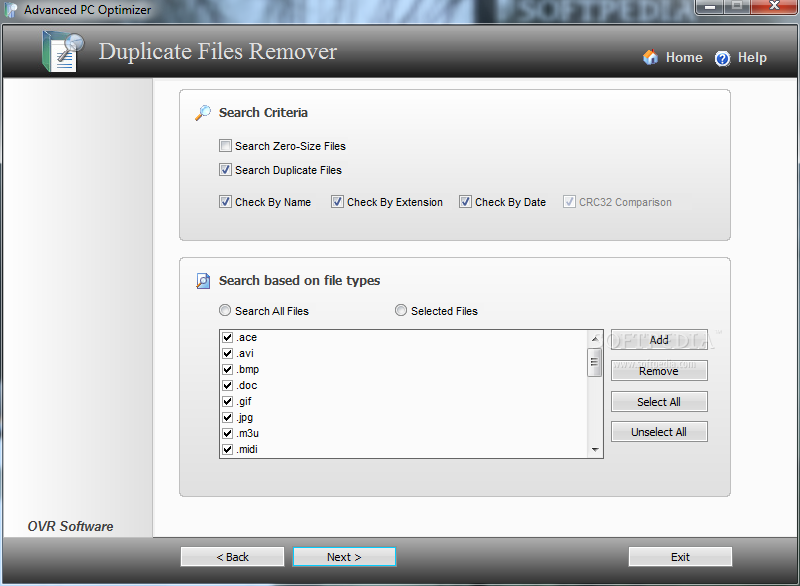Toggle Check By Extension checkbox

337,202
